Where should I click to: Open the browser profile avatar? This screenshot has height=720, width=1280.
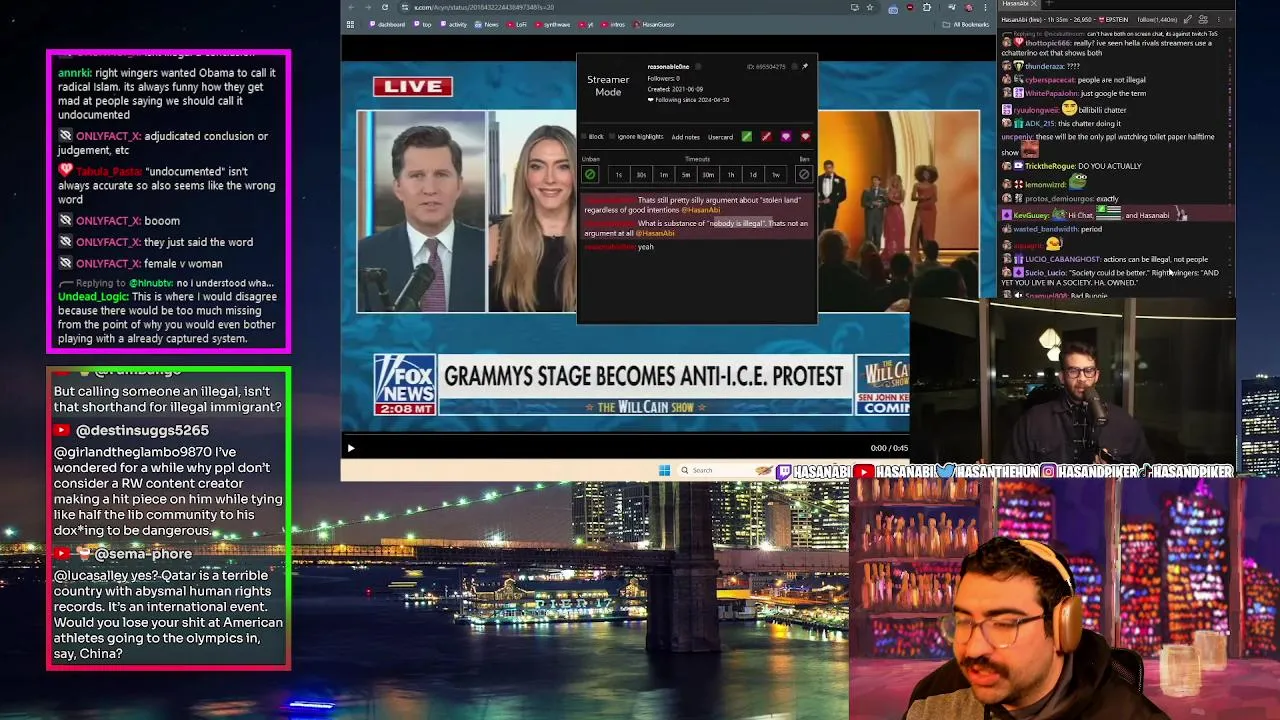pyautogui.click(x=968, y=7)
